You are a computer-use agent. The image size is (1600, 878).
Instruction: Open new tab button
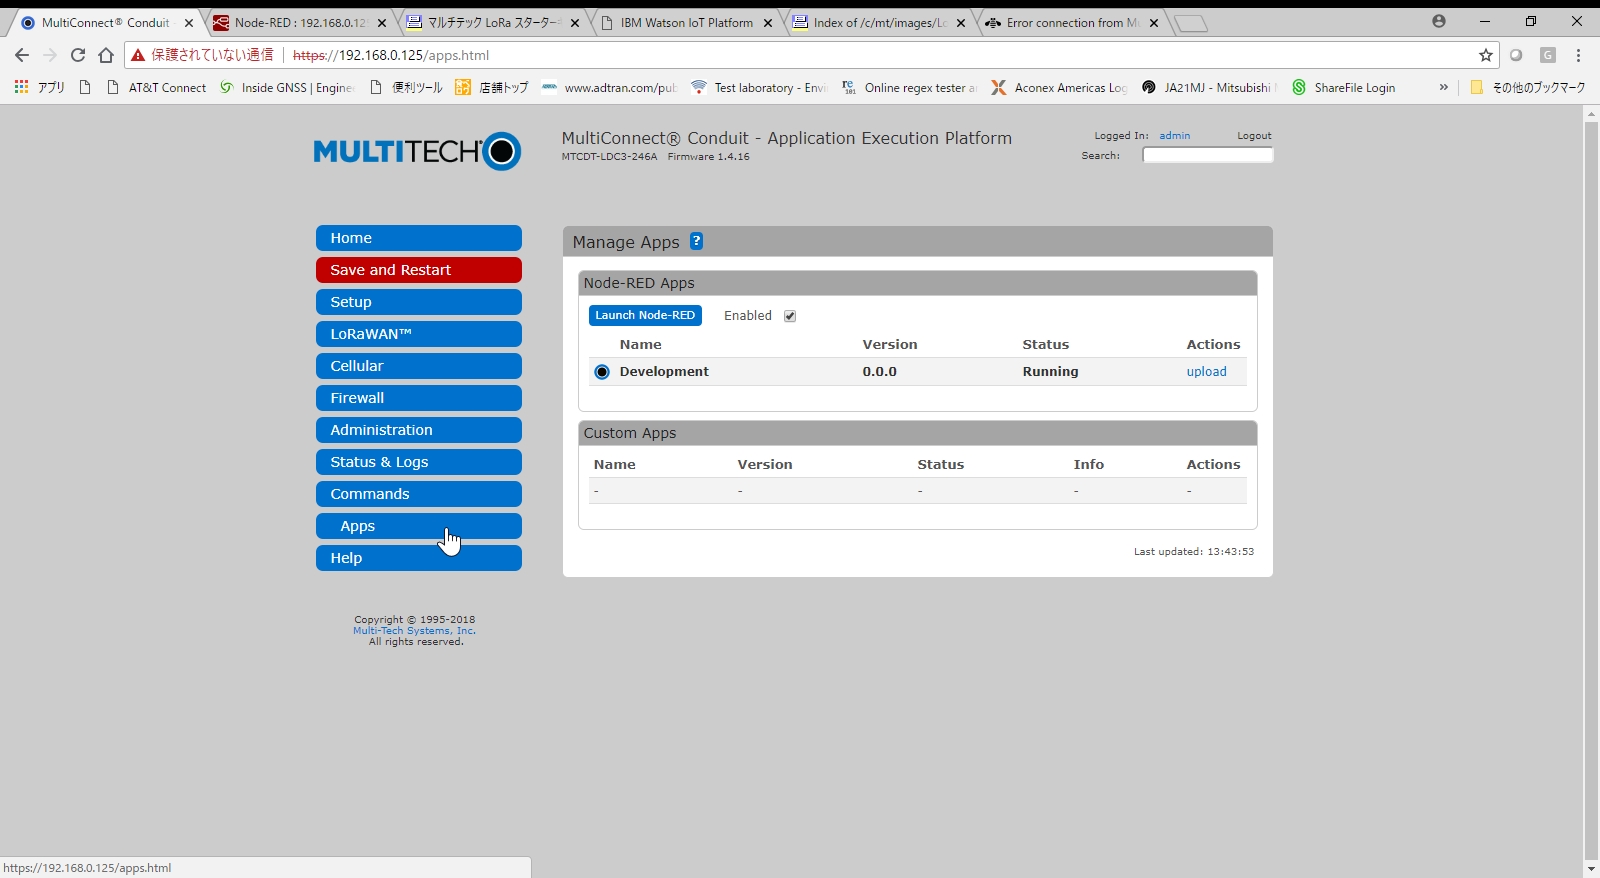1190,23
